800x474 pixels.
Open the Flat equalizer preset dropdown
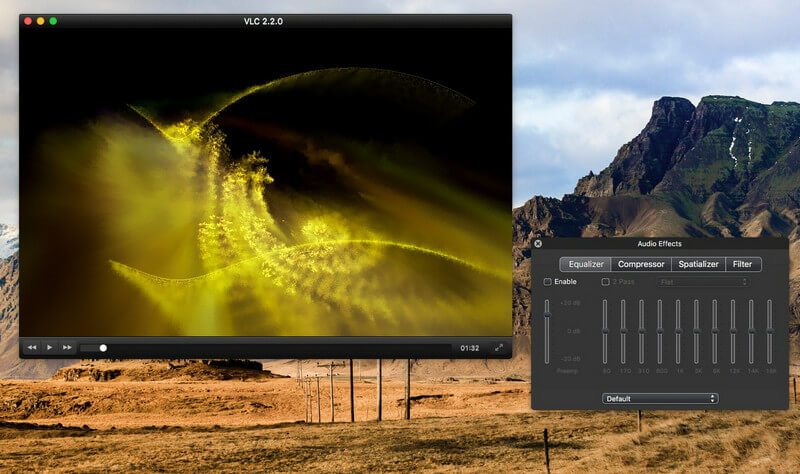(703, 282)
